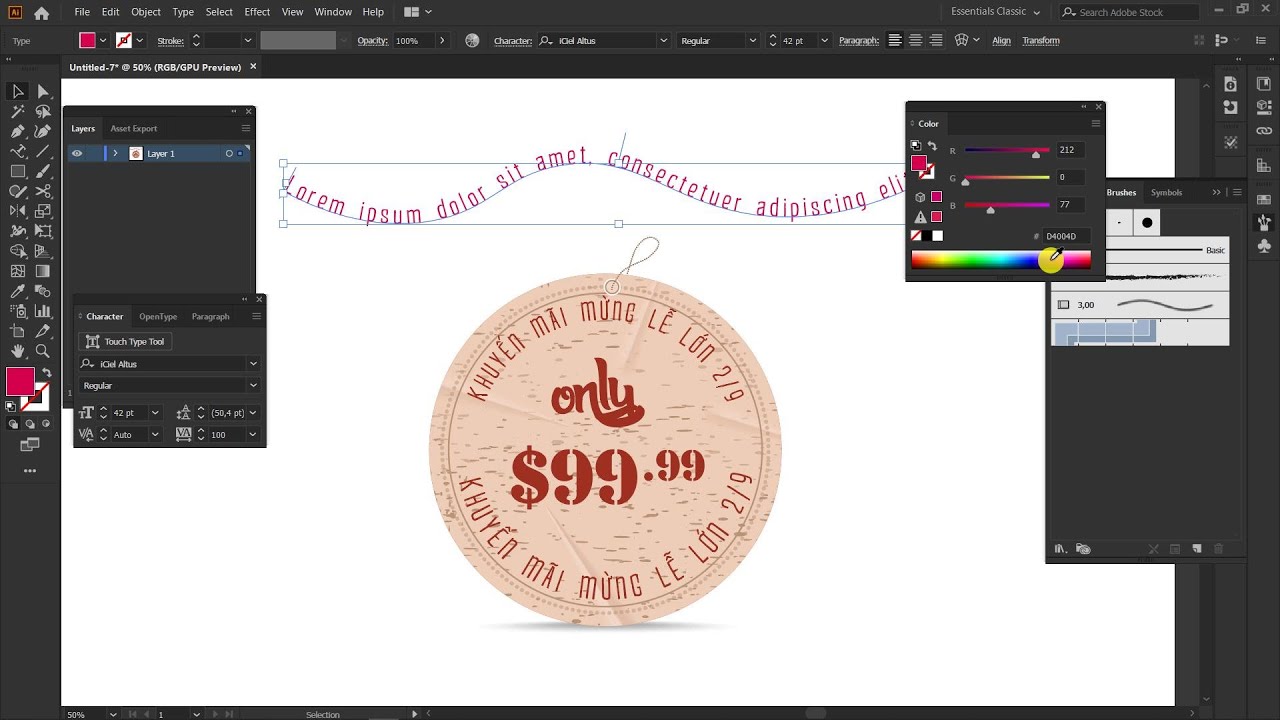Open Opacity arrow in control bar
The image size is (1280, 720).
click(x=442, y=40)
